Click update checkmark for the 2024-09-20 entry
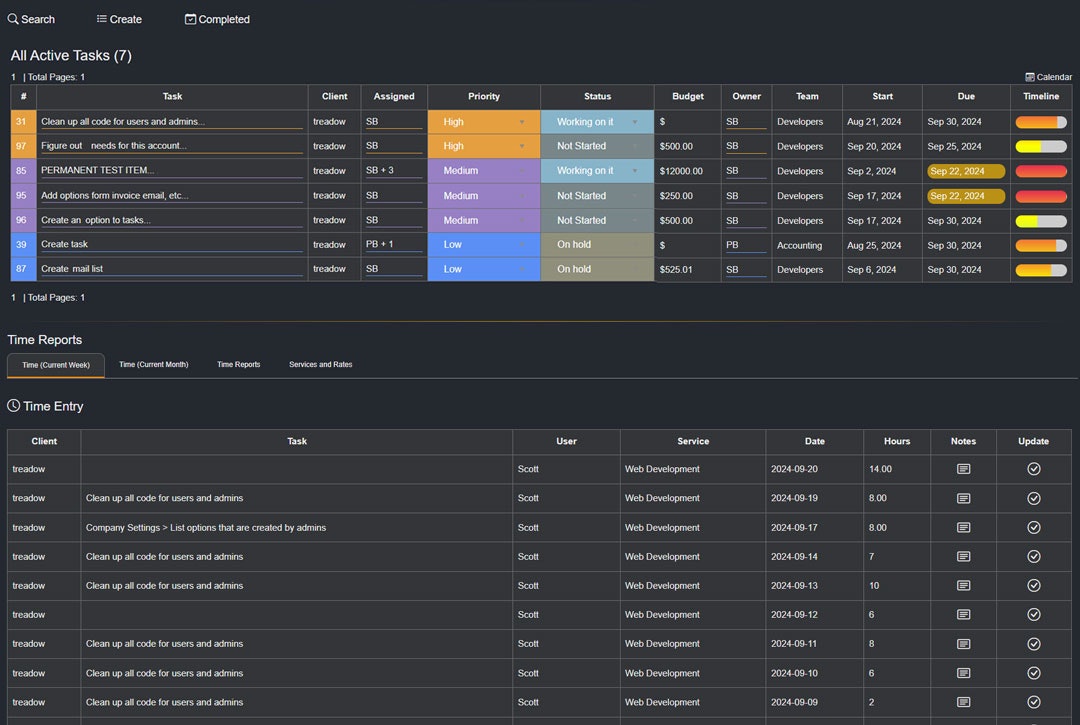Viewport: 1080px width, 725px height. [1034, 469]
